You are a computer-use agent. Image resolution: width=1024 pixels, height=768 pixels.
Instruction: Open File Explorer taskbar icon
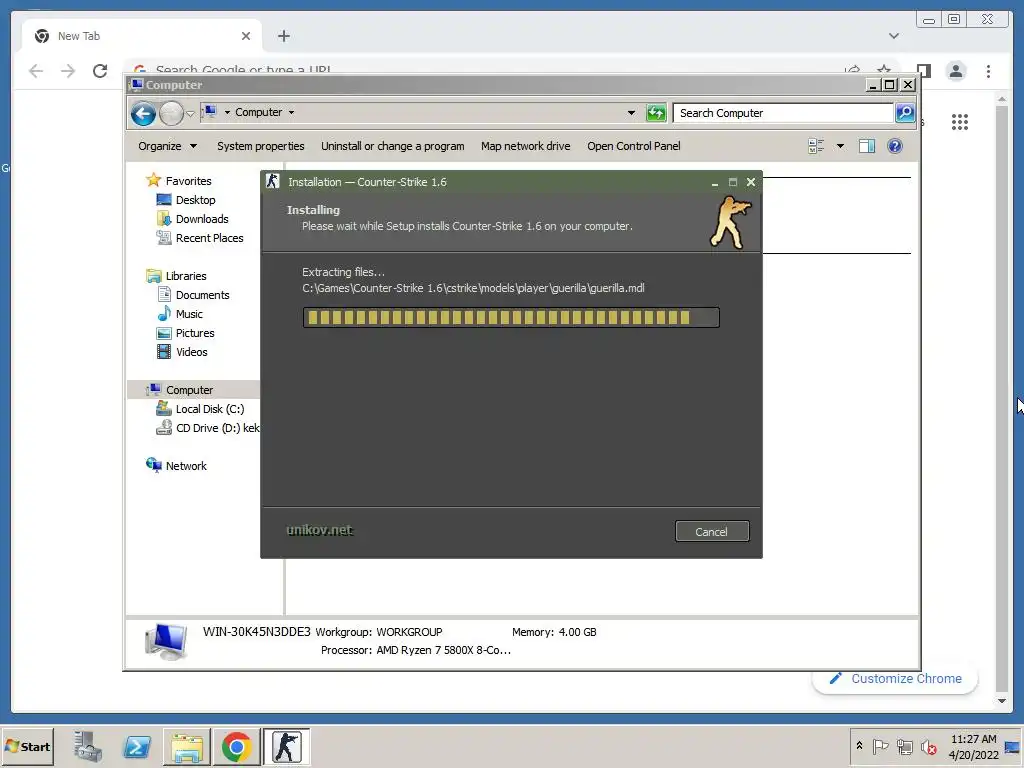point(187,746)
